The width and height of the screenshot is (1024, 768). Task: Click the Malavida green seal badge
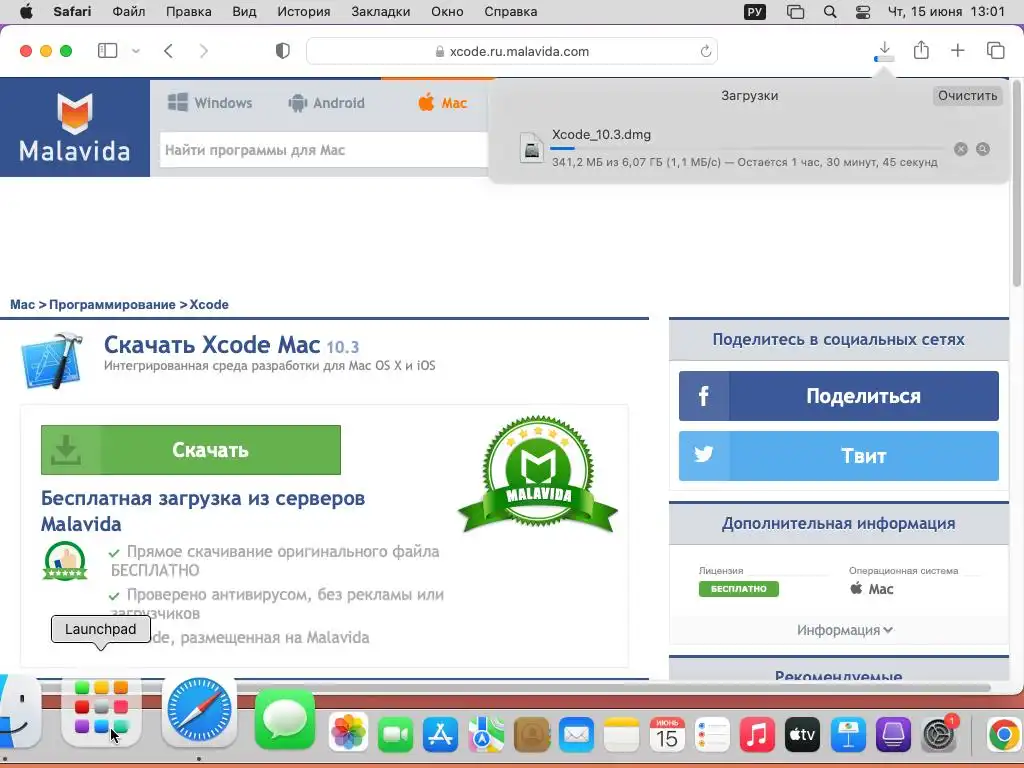point(538,474)
